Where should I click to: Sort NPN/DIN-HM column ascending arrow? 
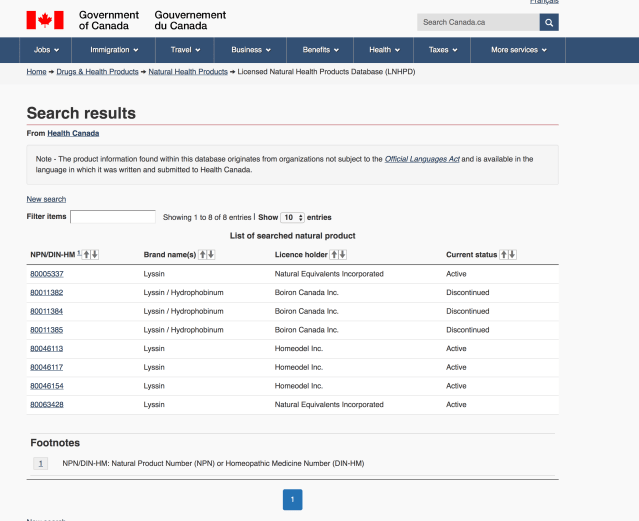tap(88, 255)
